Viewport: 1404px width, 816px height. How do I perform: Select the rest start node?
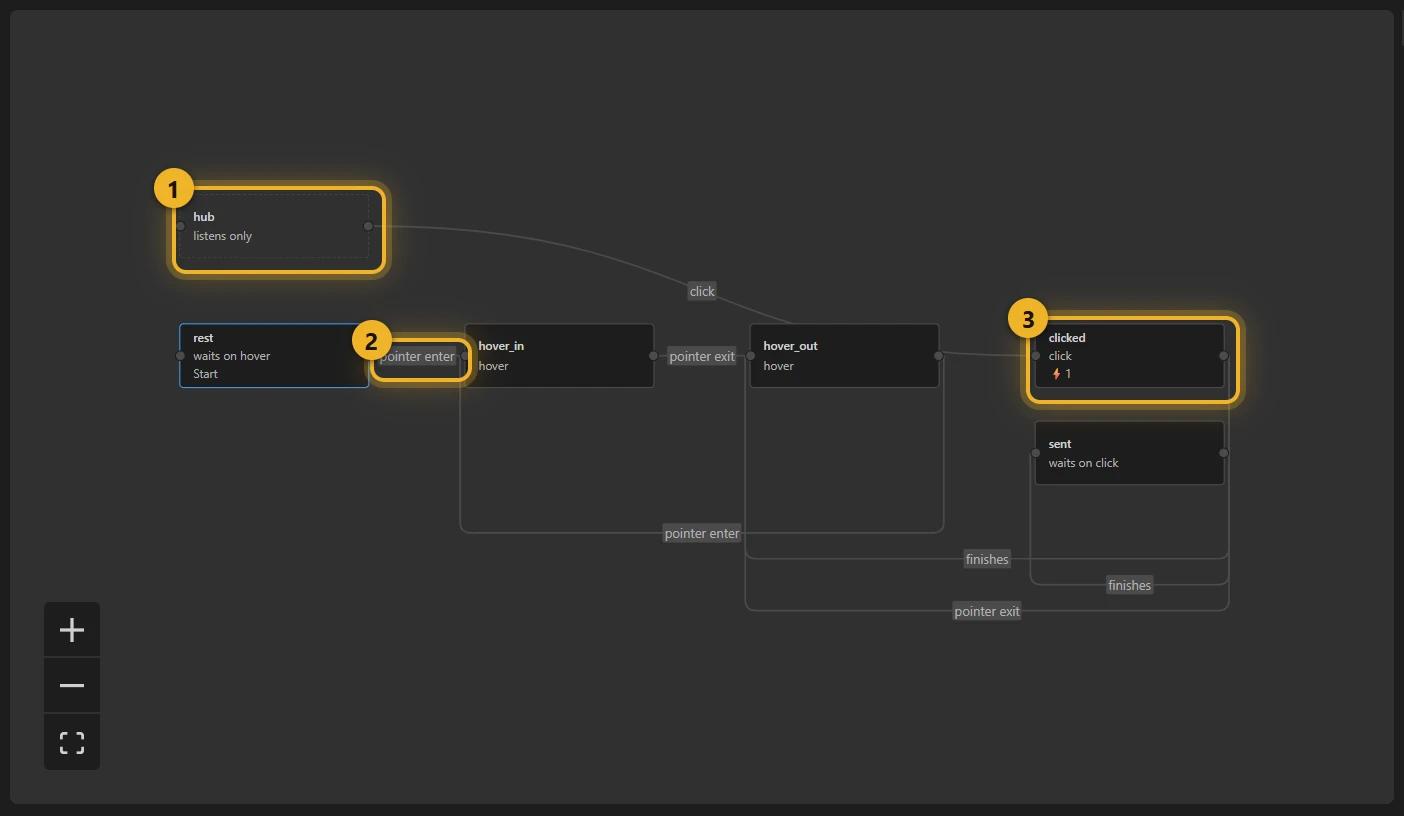(274, 355)
